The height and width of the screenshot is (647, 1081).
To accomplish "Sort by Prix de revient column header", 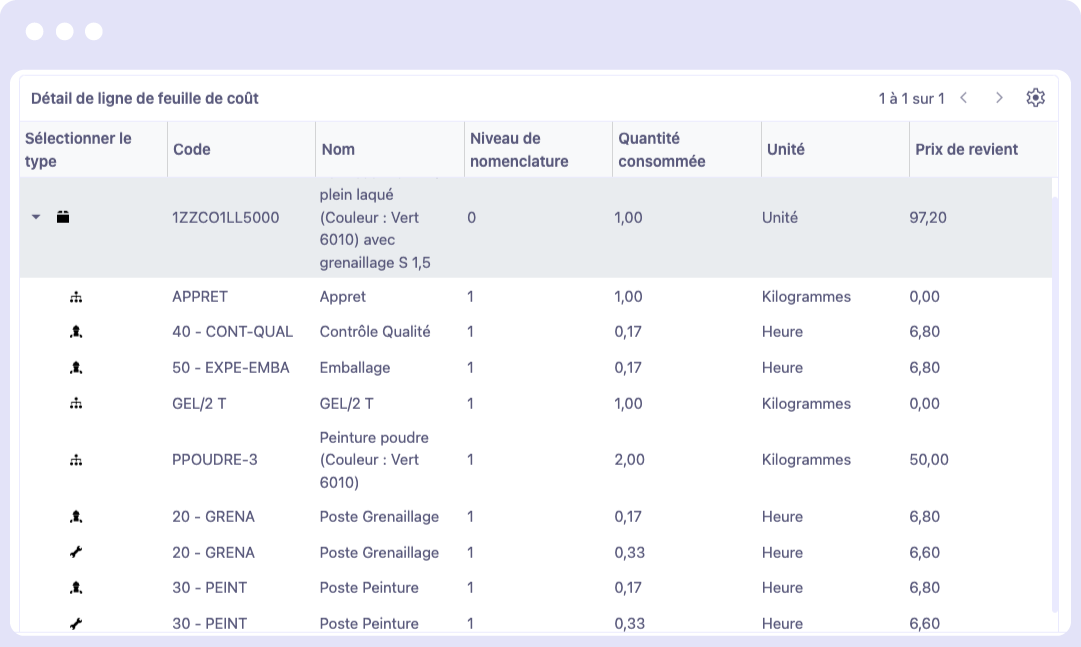I will [966, 150].
